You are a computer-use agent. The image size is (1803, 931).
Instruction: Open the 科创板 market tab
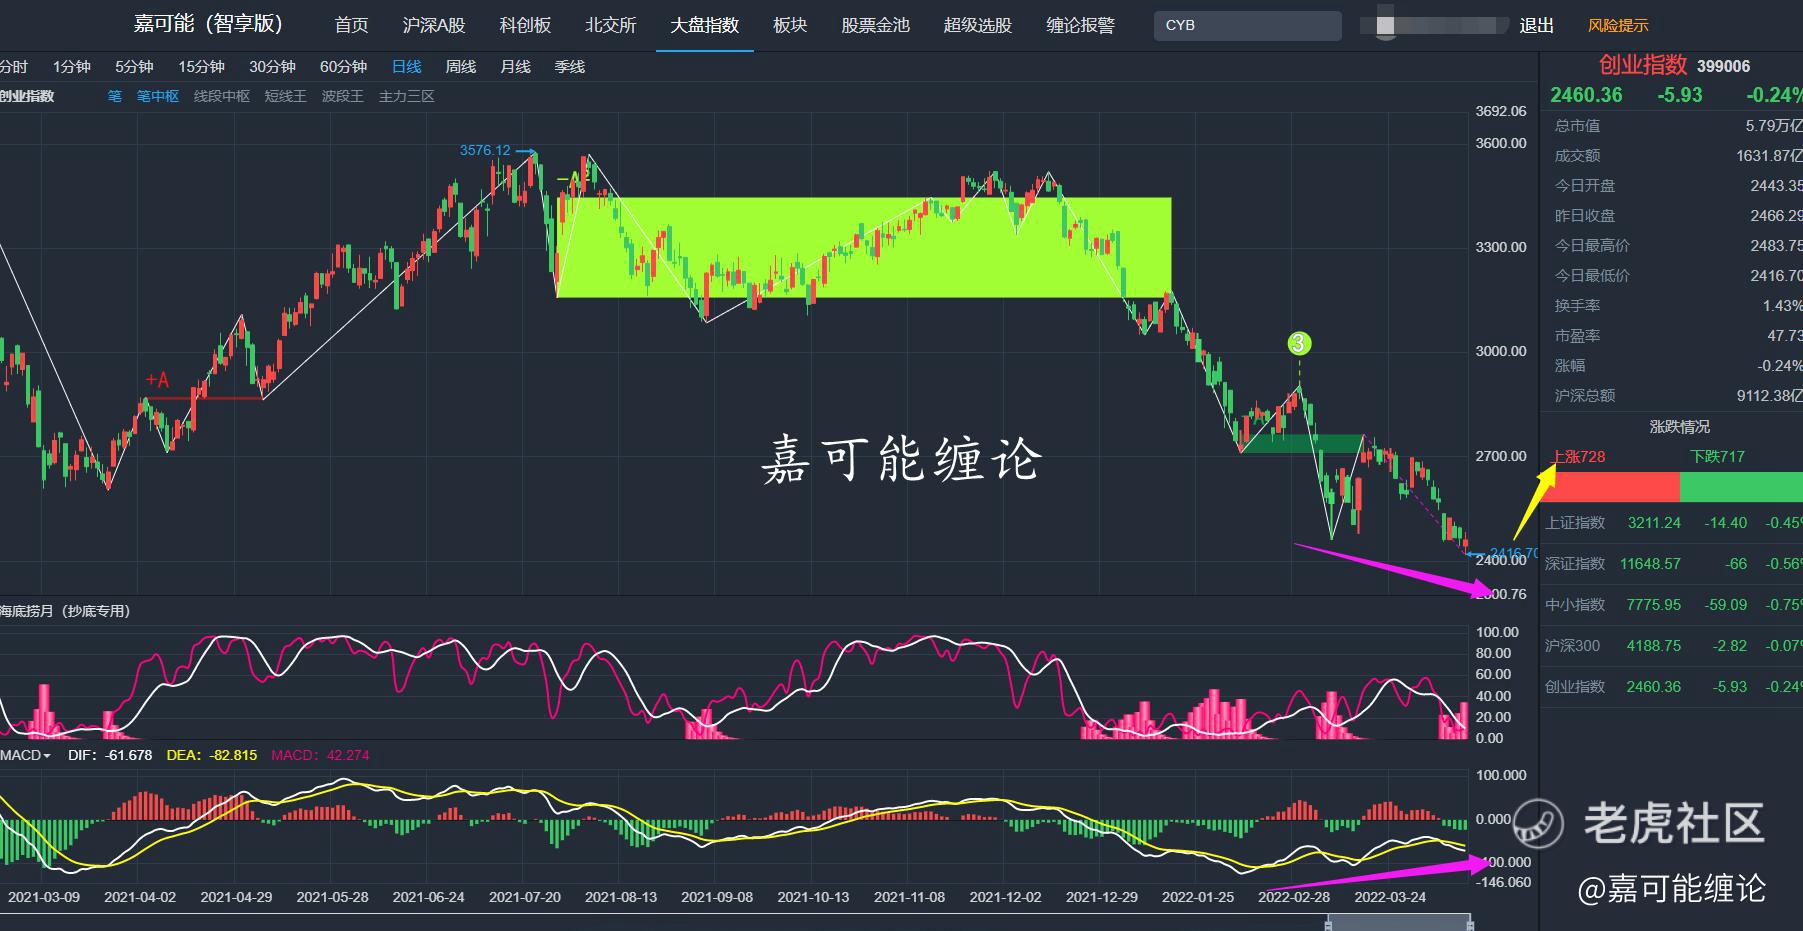(525, 25)
